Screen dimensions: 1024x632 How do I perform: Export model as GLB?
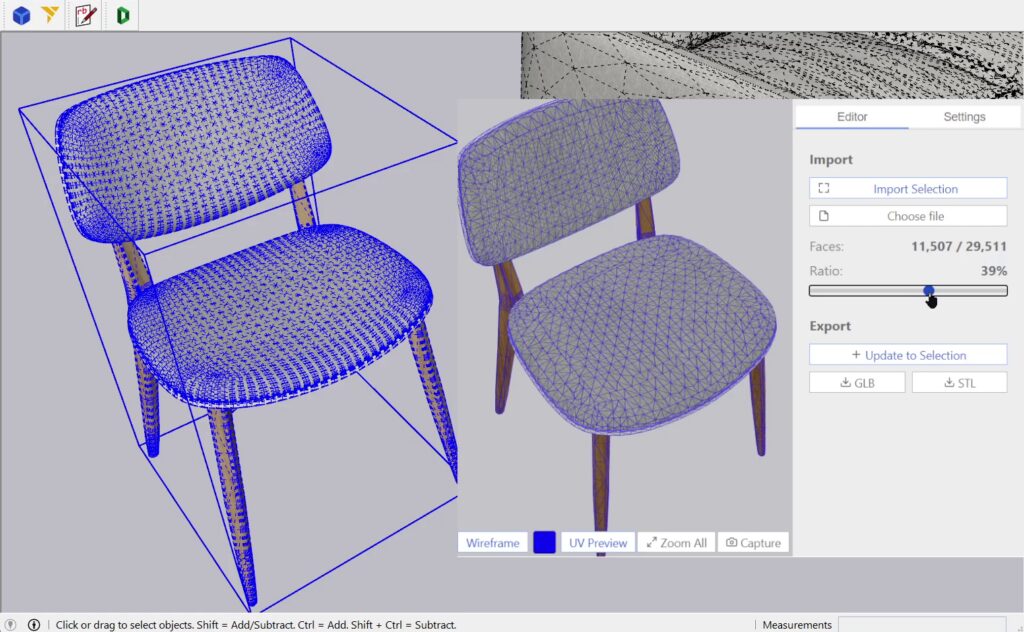coord(857,383)
